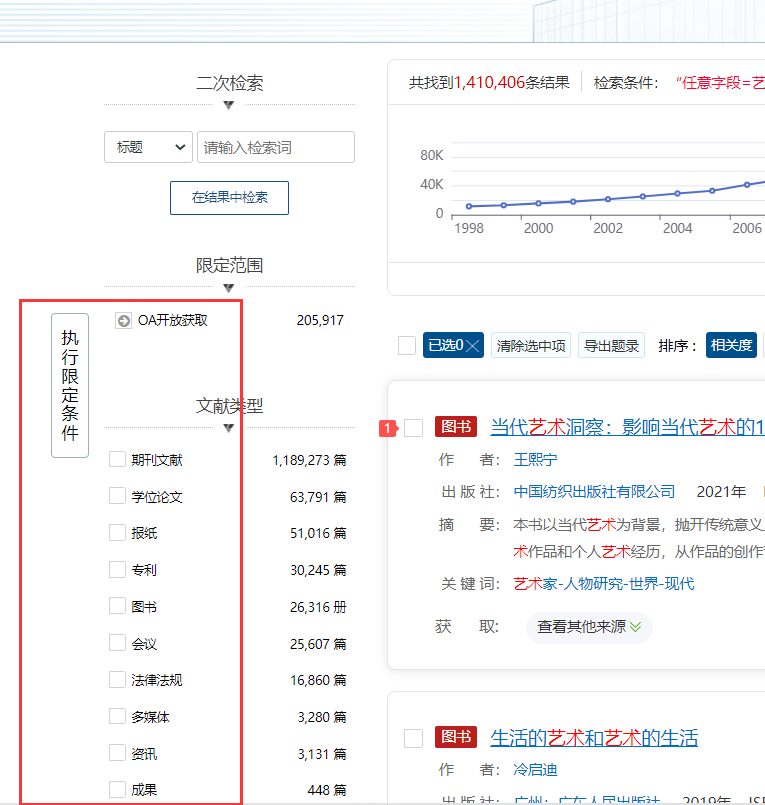The width and height of the screenshot is (765, 805).
Task: Click green chevron icon in 查看其他来源
Action: [x=636, y=627]
